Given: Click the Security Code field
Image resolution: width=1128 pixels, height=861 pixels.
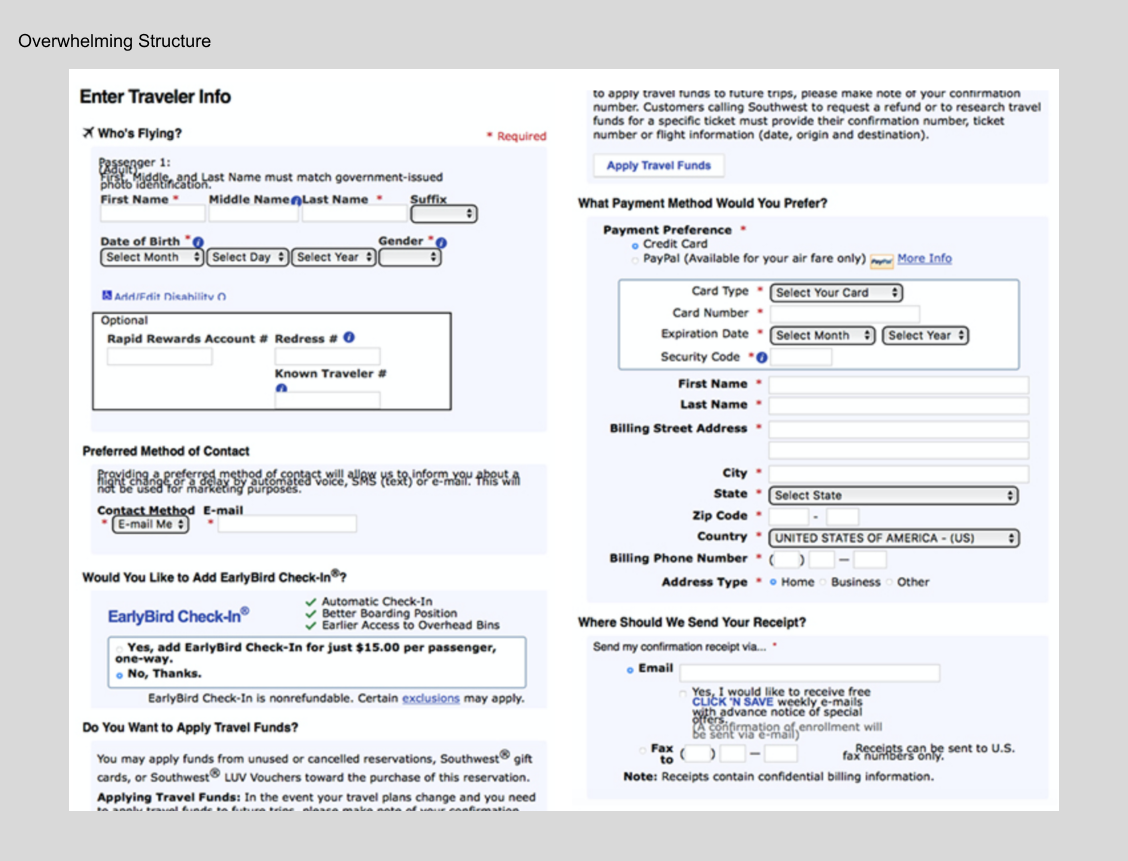Looking at the screenshot, I should click(801, 357).
